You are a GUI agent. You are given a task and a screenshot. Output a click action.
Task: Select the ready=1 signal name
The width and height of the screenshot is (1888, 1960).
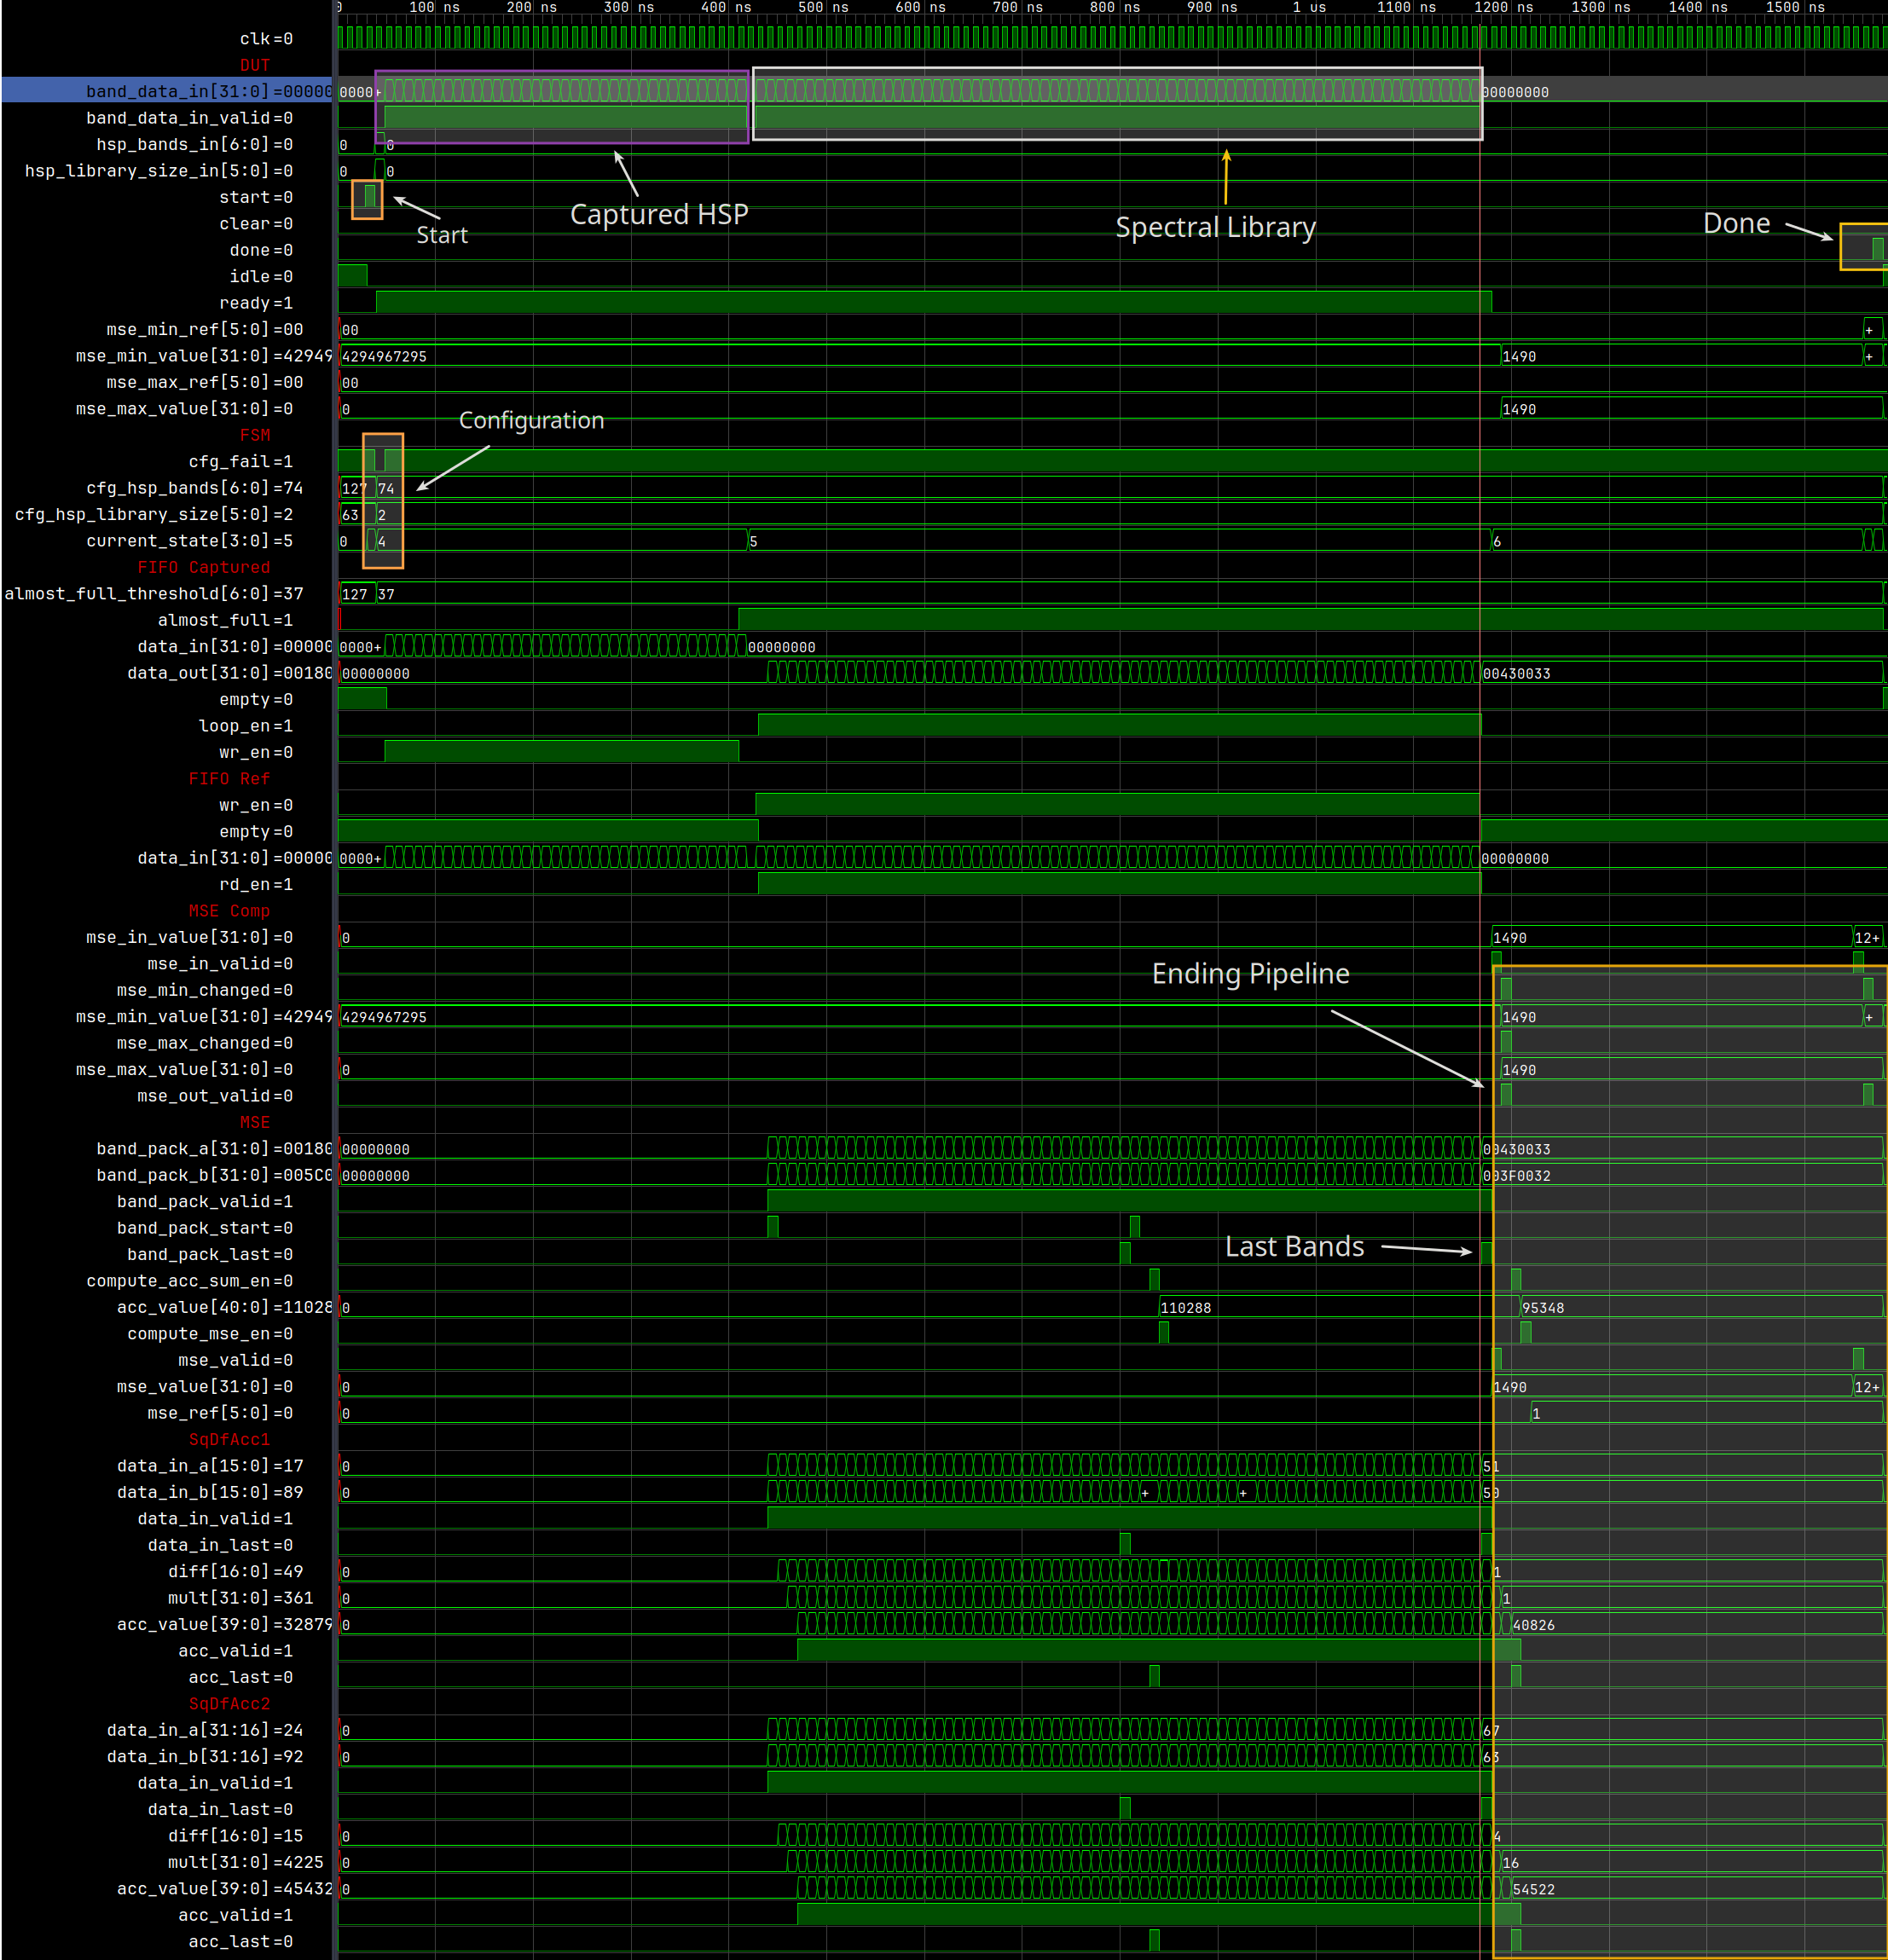point(256,303)
